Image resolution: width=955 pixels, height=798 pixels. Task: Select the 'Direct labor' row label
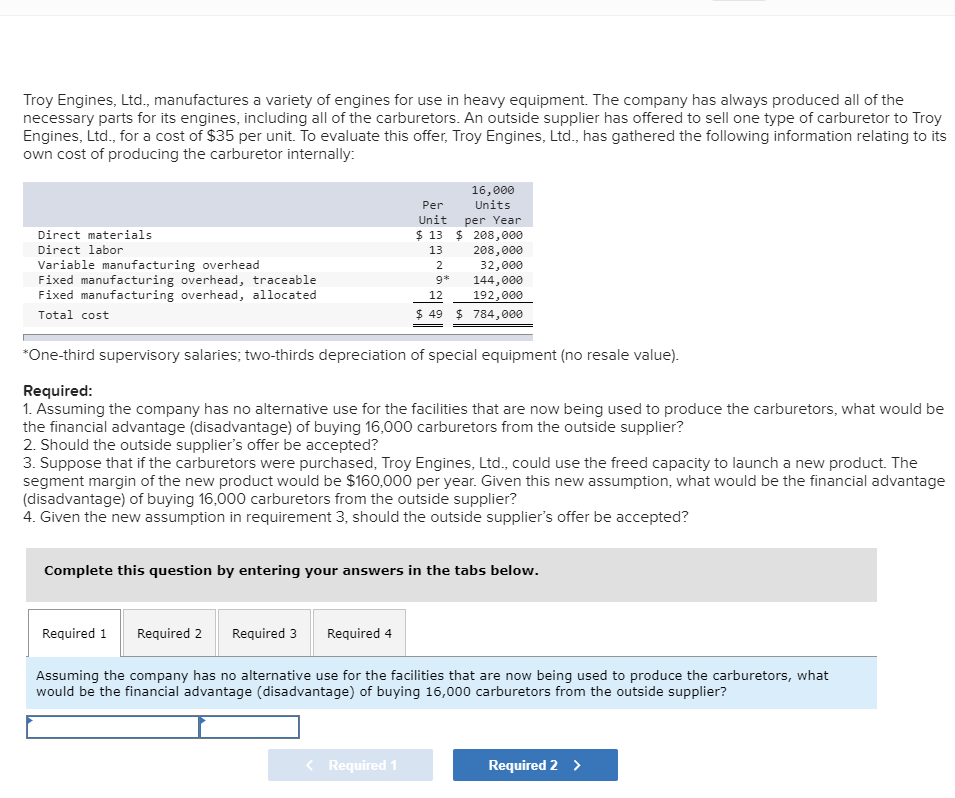pos(80,250)
